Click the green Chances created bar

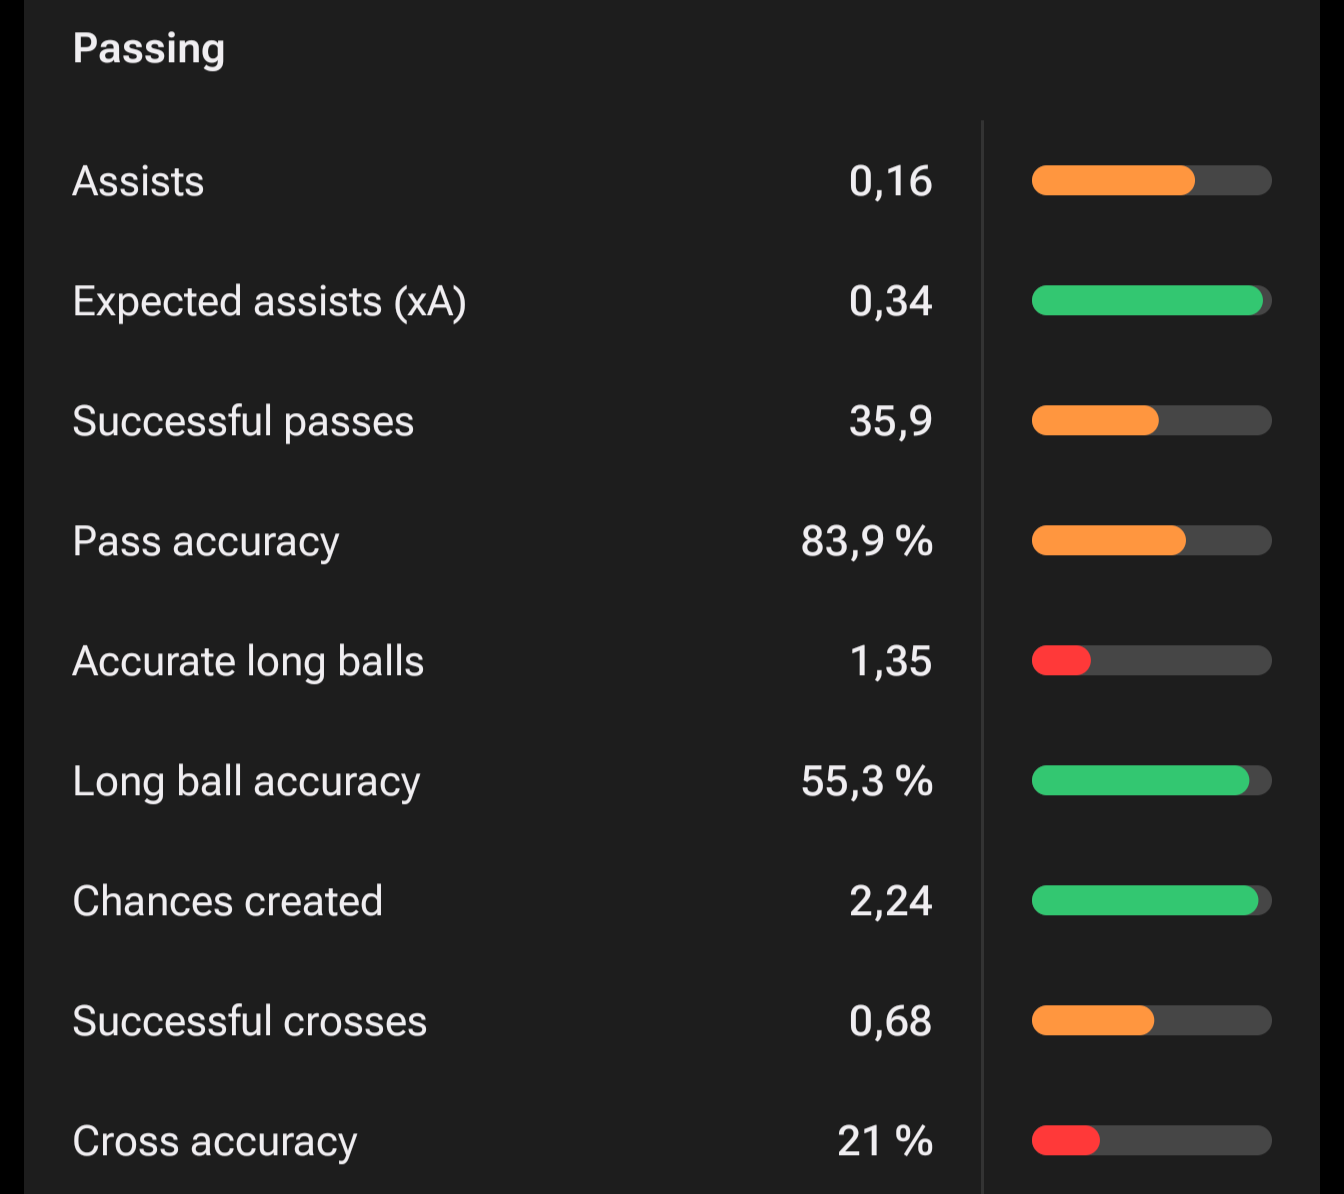point(1145,901)
